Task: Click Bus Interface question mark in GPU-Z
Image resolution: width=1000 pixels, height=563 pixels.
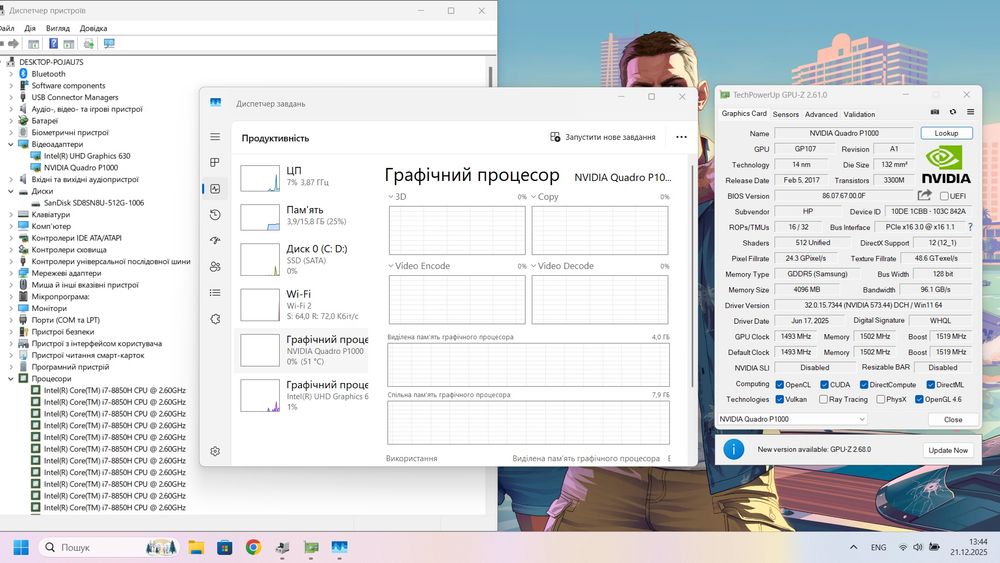Action: coord(970,227)
